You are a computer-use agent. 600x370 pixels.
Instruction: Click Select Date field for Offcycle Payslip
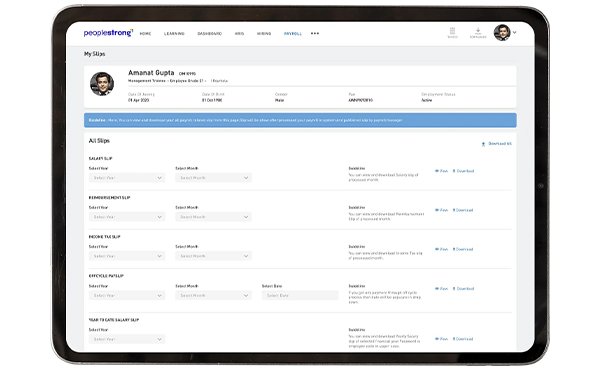tap(300, 295)
